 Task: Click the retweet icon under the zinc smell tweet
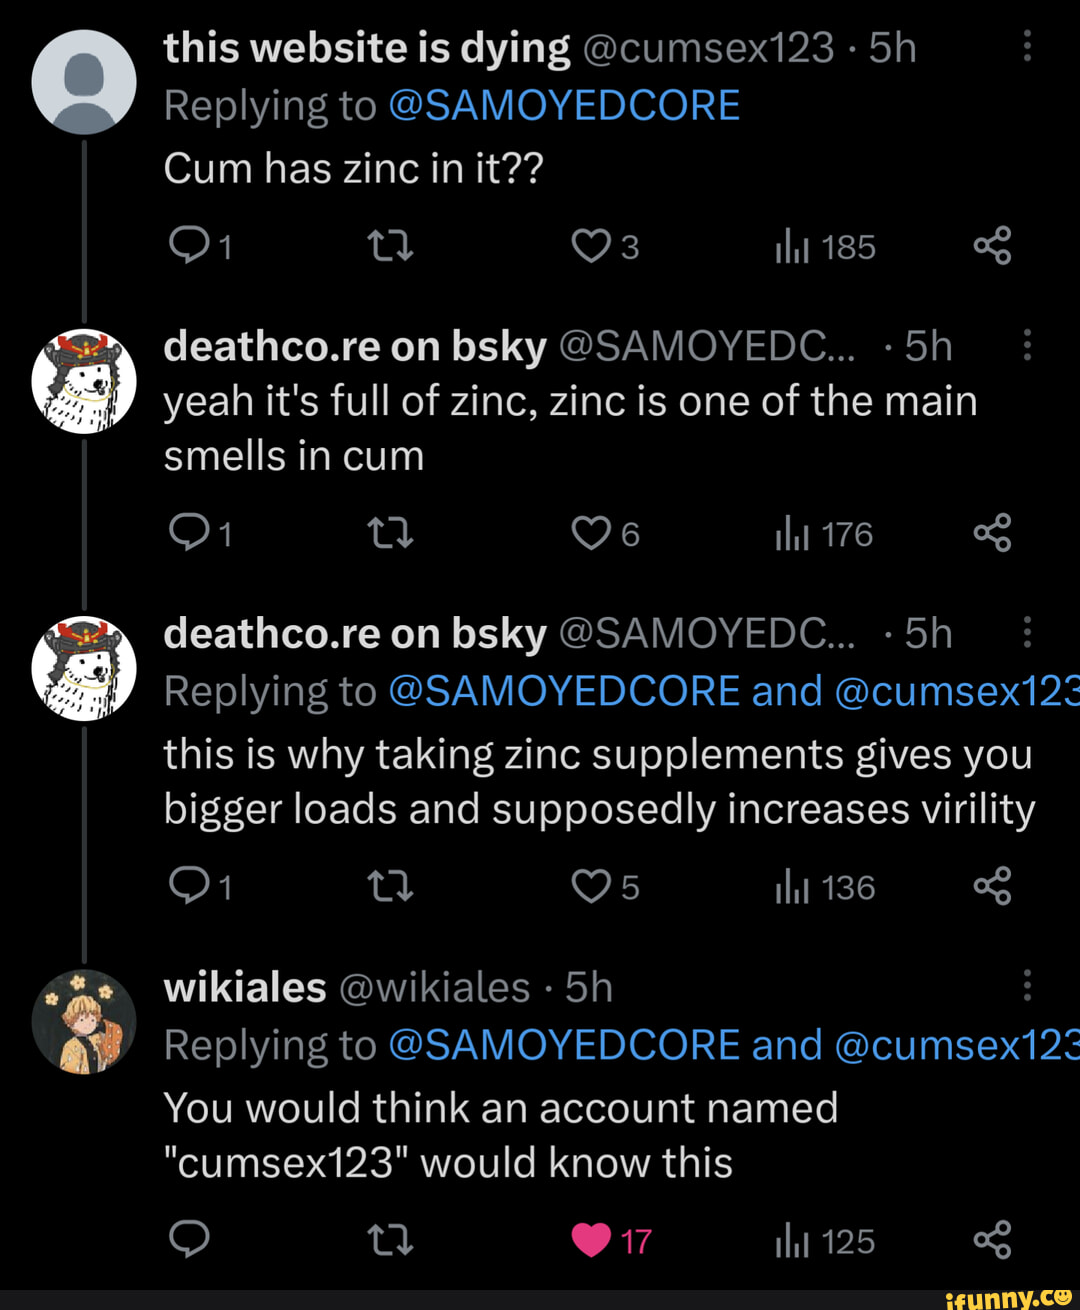[x=390, y=533]
